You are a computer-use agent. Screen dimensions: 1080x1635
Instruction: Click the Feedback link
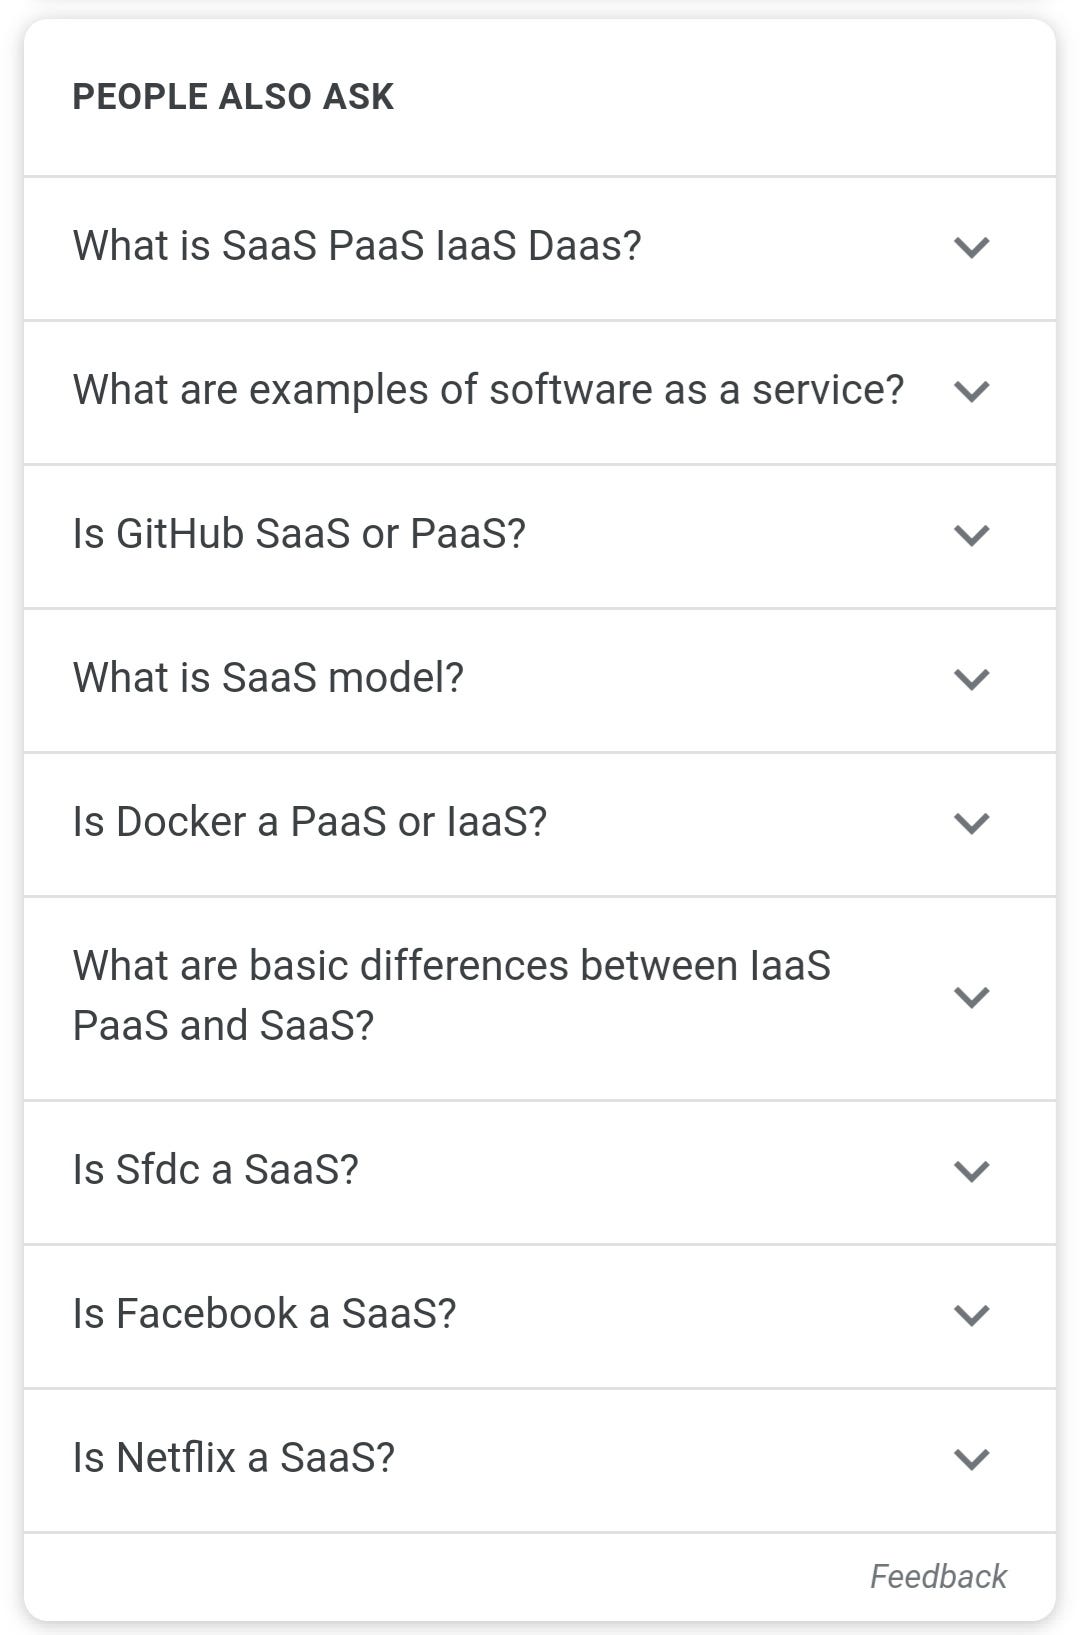click(938, 1577)
